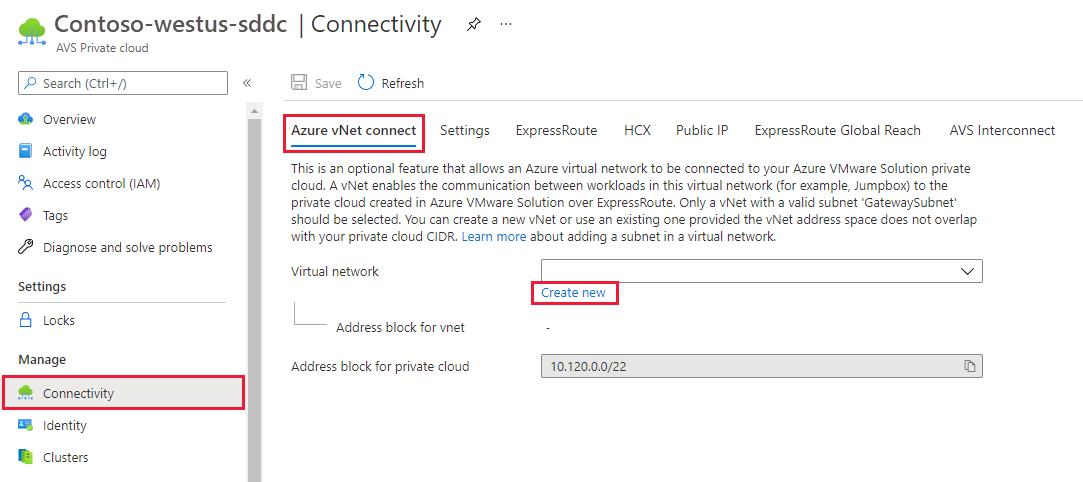Click the Create new link
Viewport: 1083px width, 482px height.
[573, 293]
